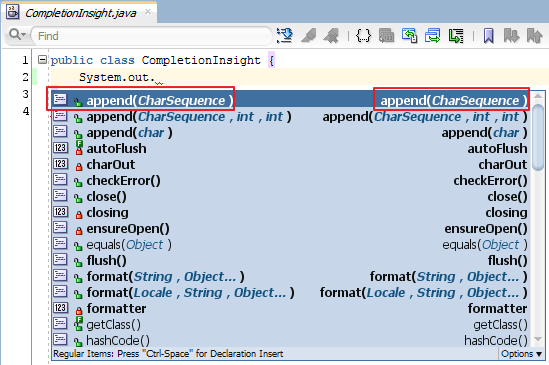
Task: Select the close() completion item
Action: (290, 197)
